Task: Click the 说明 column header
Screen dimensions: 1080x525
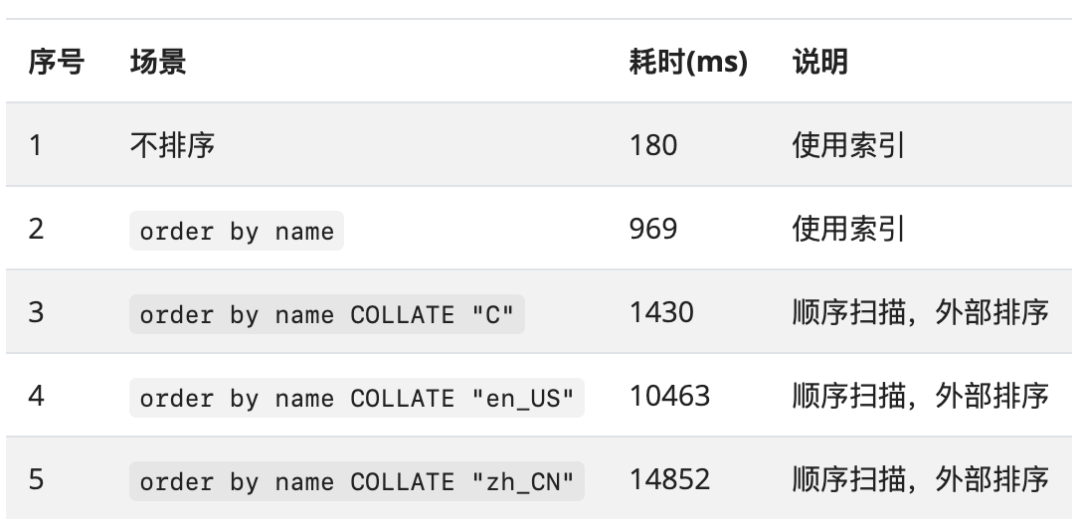Action: (x=820, y=62)
